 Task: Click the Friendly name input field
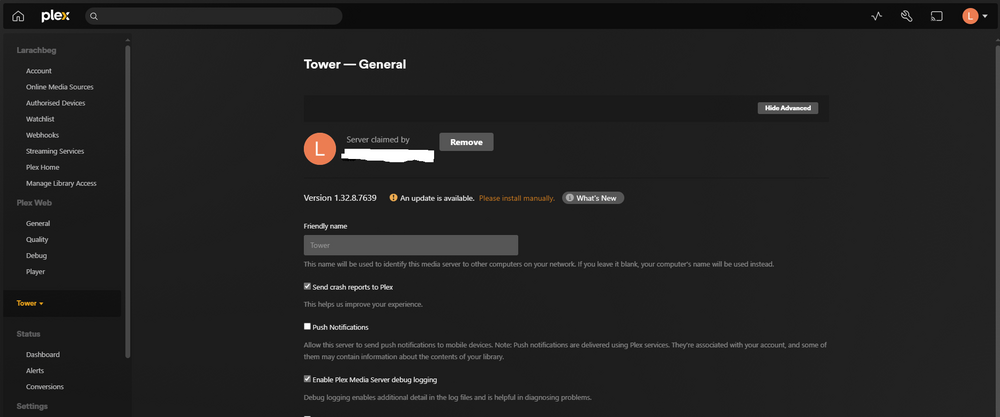(x=411, y=245)
